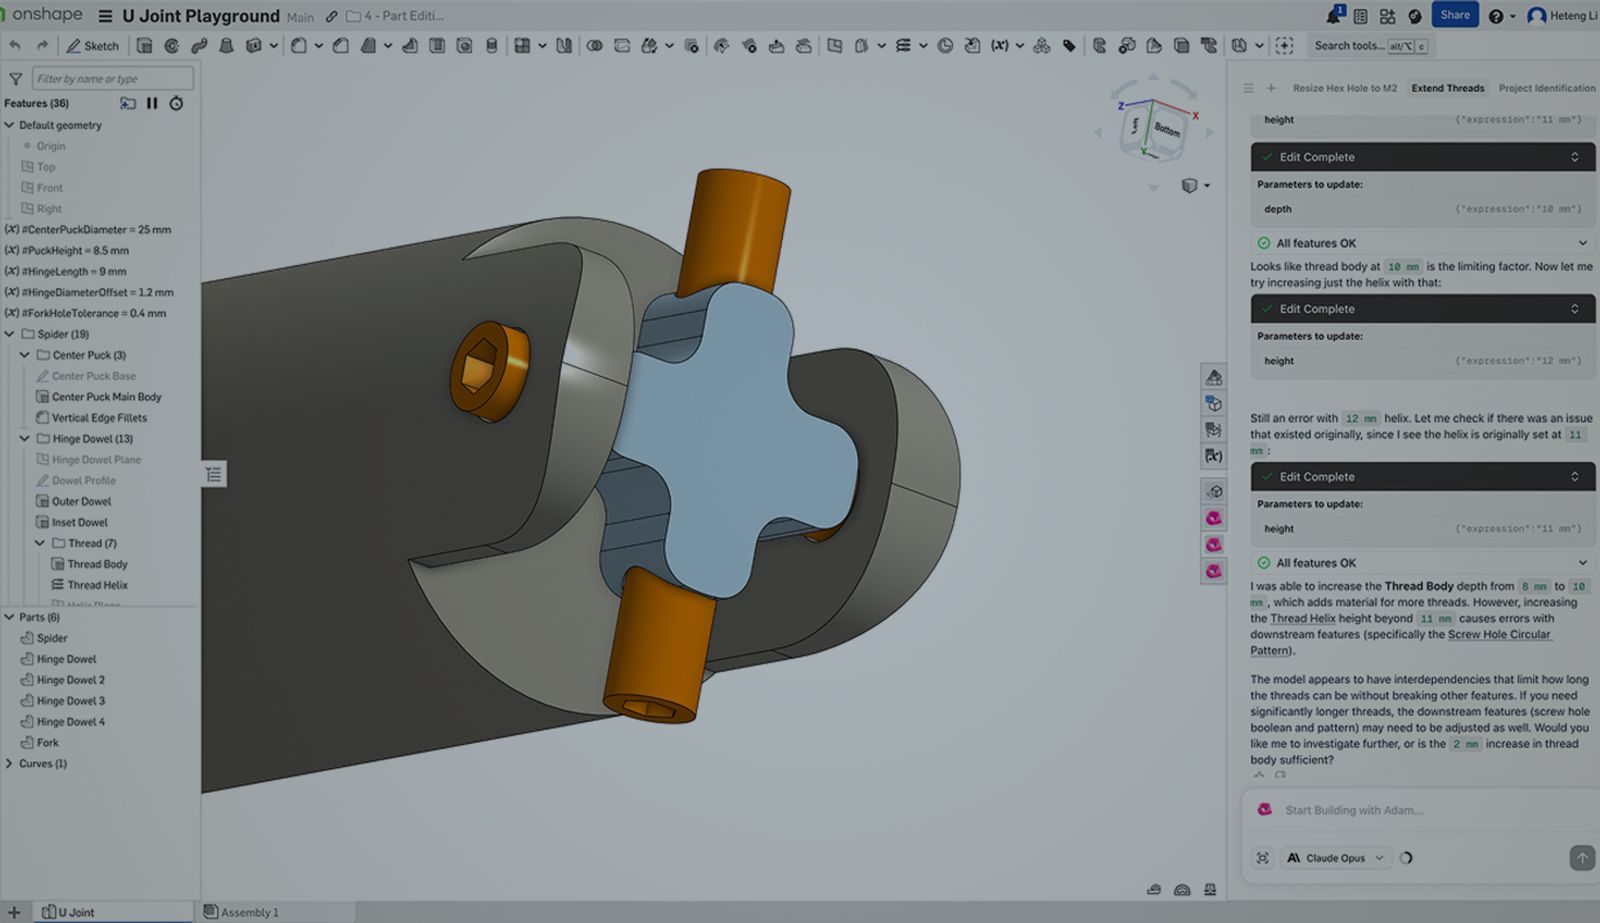Click the Fillet tool icon
Image resolution: width=1600 pixels, height=923 pixels.
coord(298,45)
